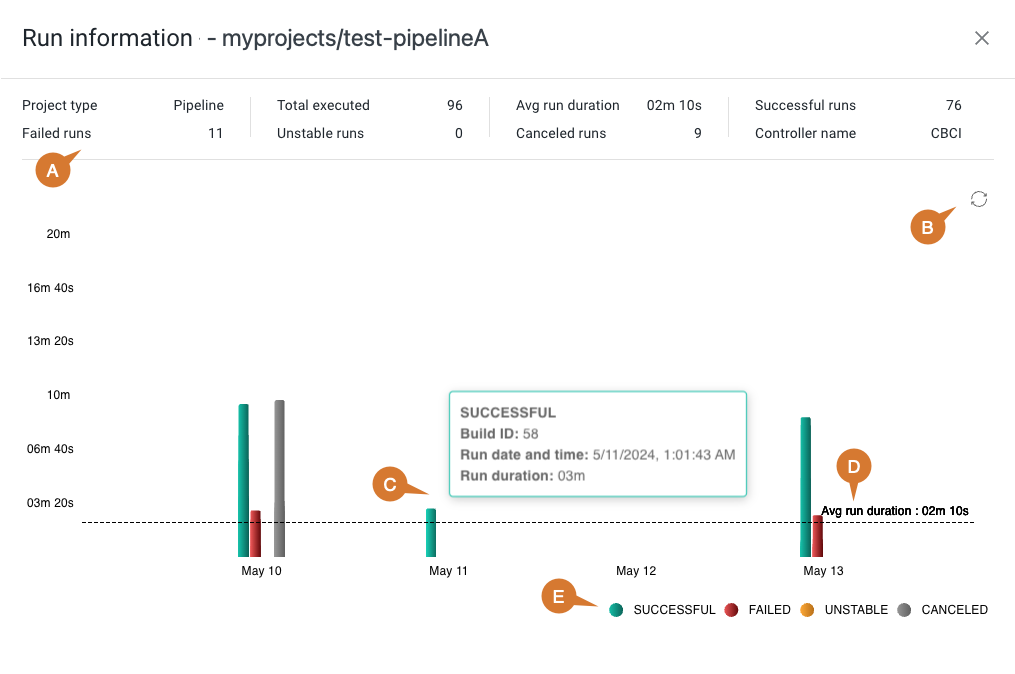The height and width of the screenshot is (674, 1015).
Task: Click the tall green May 10 bar
Action: pos(243,480)
